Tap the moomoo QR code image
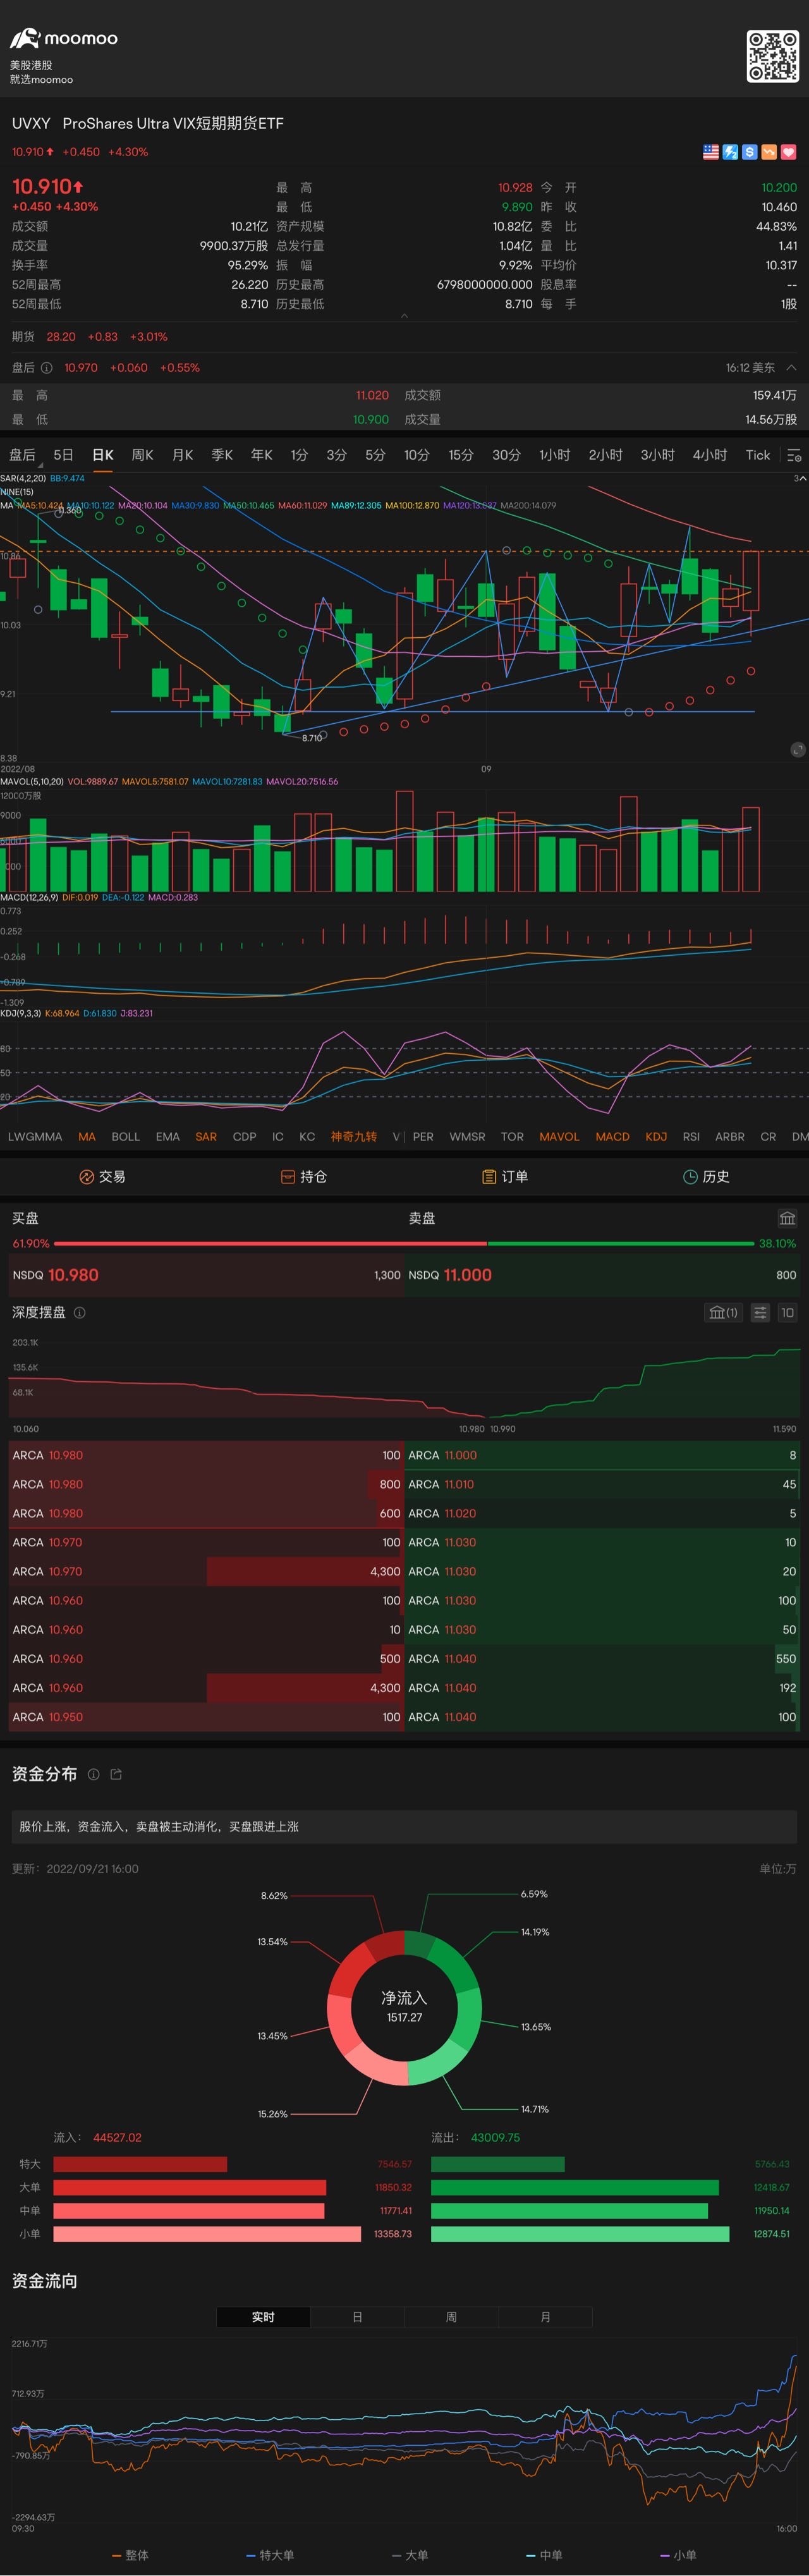The width and height of the screenshot is (809, 2576). click(772, 56)
